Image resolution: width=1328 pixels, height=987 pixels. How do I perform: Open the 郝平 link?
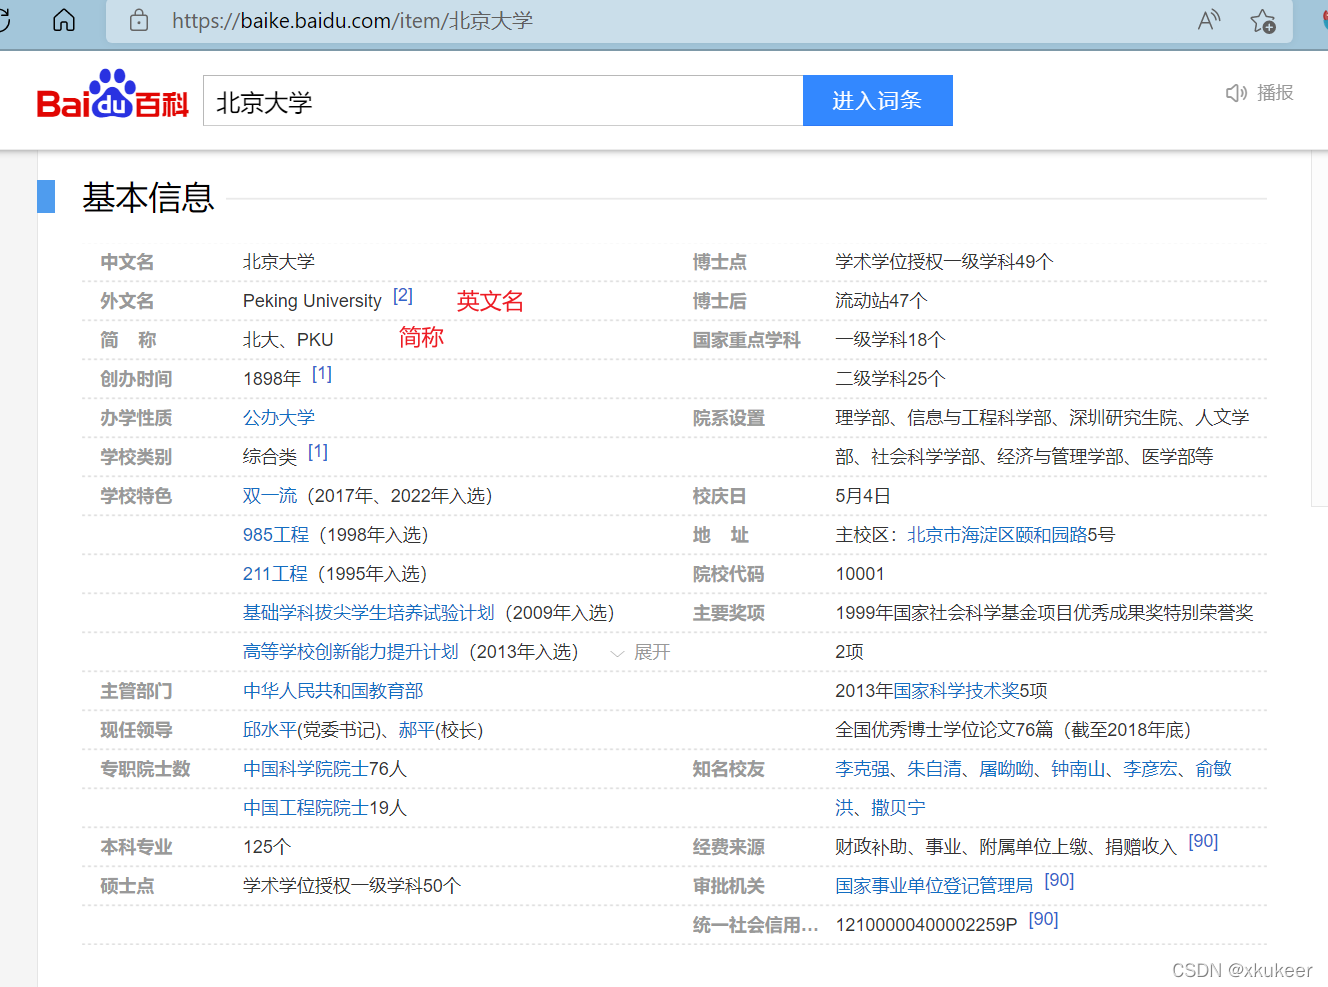417,730
